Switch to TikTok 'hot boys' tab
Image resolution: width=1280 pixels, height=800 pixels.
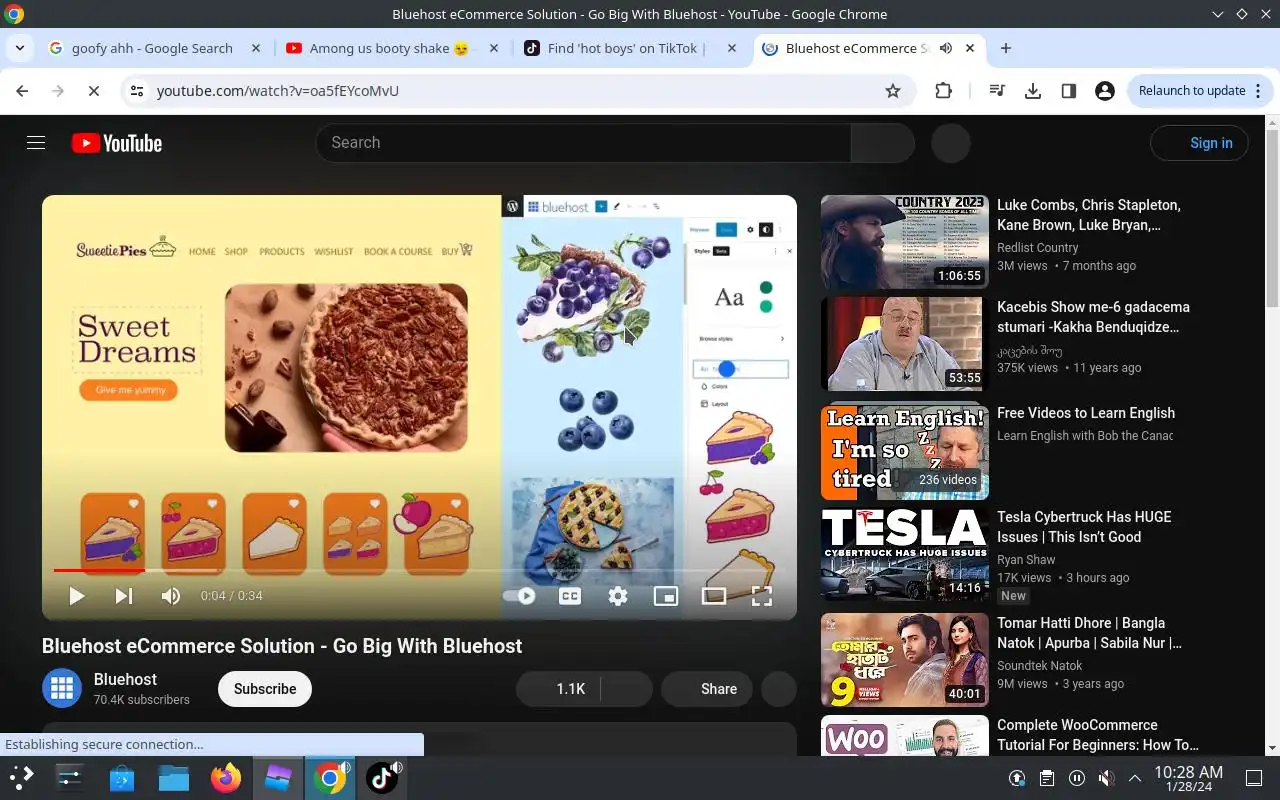(626, 48)
